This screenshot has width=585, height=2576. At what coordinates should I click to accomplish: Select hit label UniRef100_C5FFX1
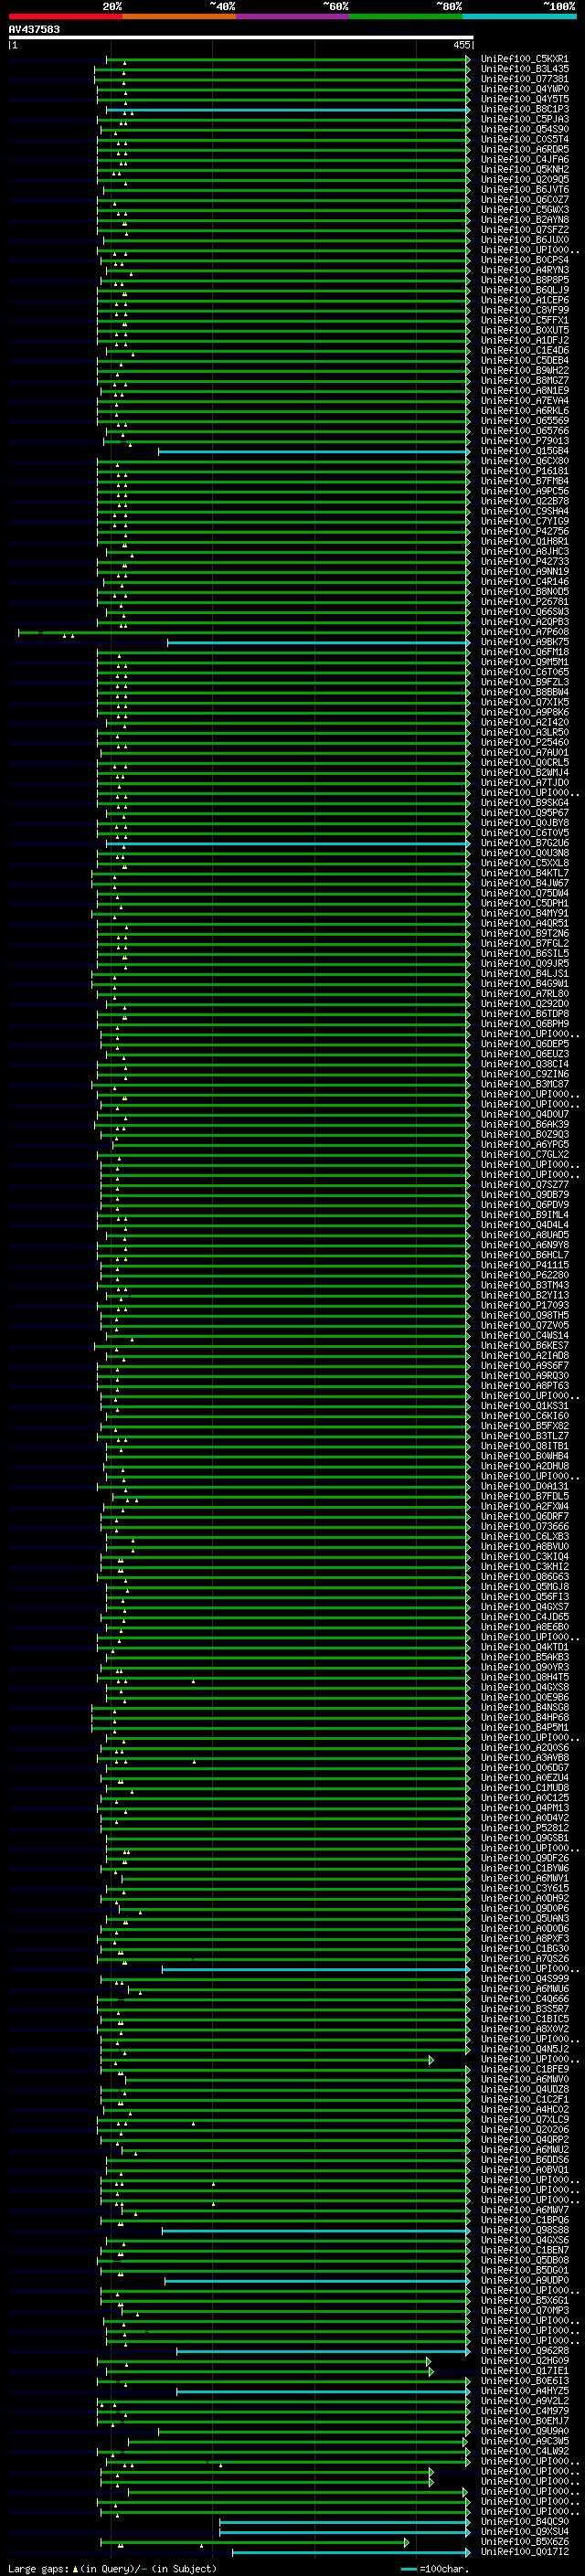pyautogui.click(x=524, y=320)
